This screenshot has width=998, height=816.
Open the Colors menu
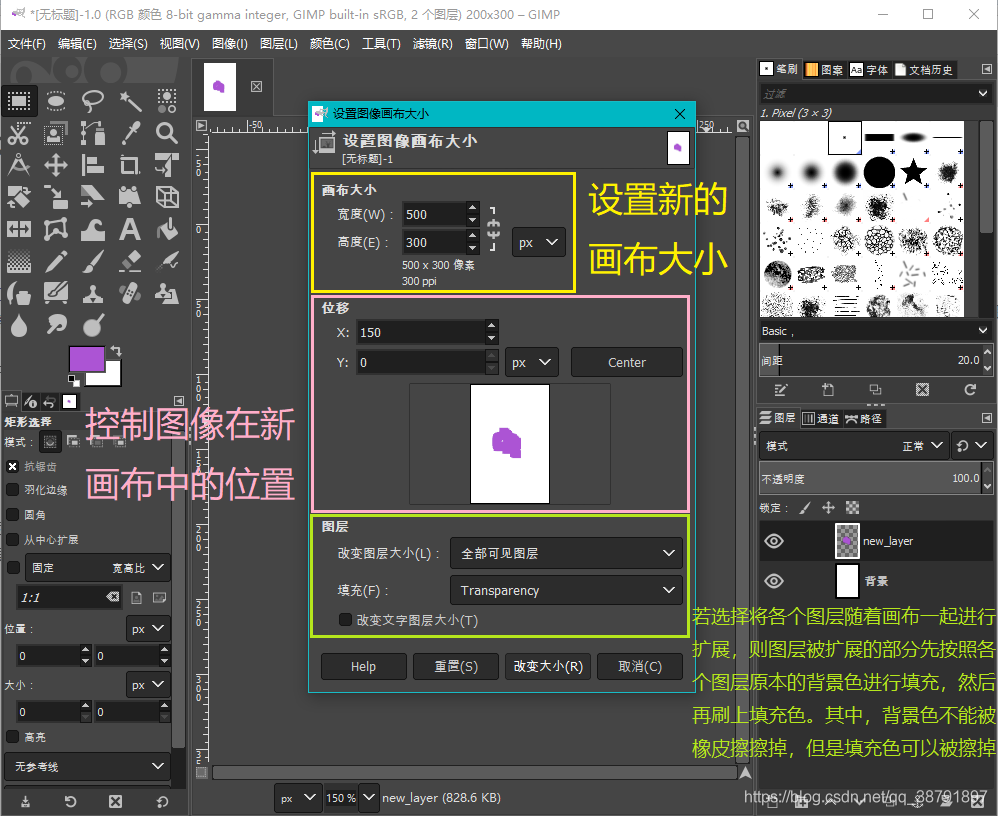click(329, 44)
